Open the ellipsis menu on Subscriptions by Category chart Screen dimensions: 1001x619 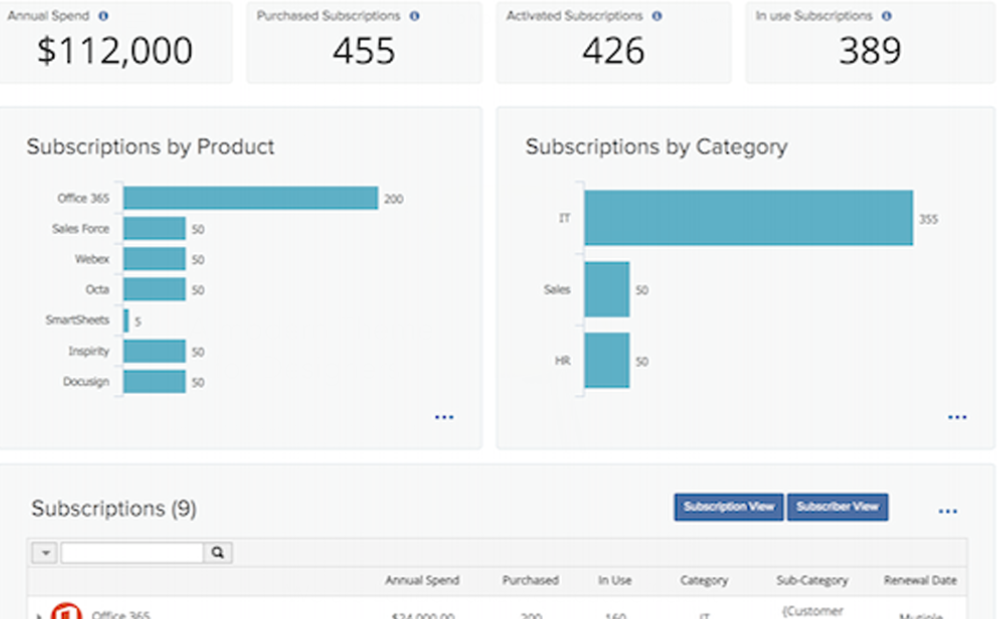tap(957, 417)
